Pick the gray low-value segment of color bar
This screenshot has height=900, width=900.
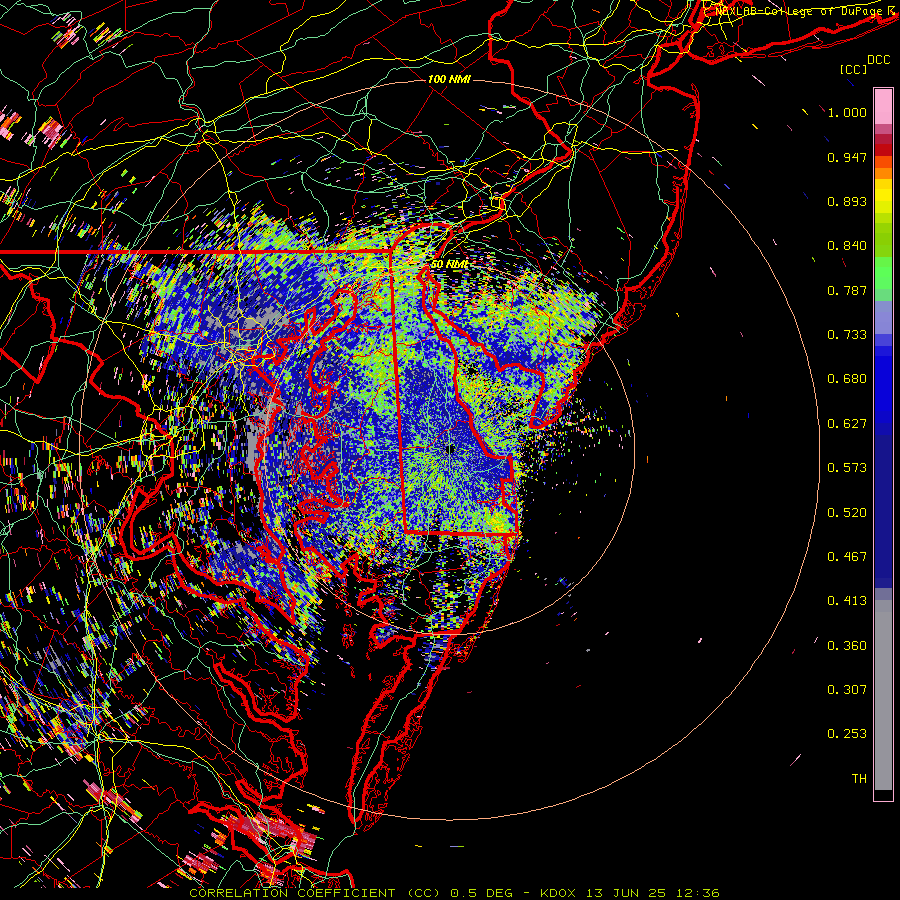point(883,695)
